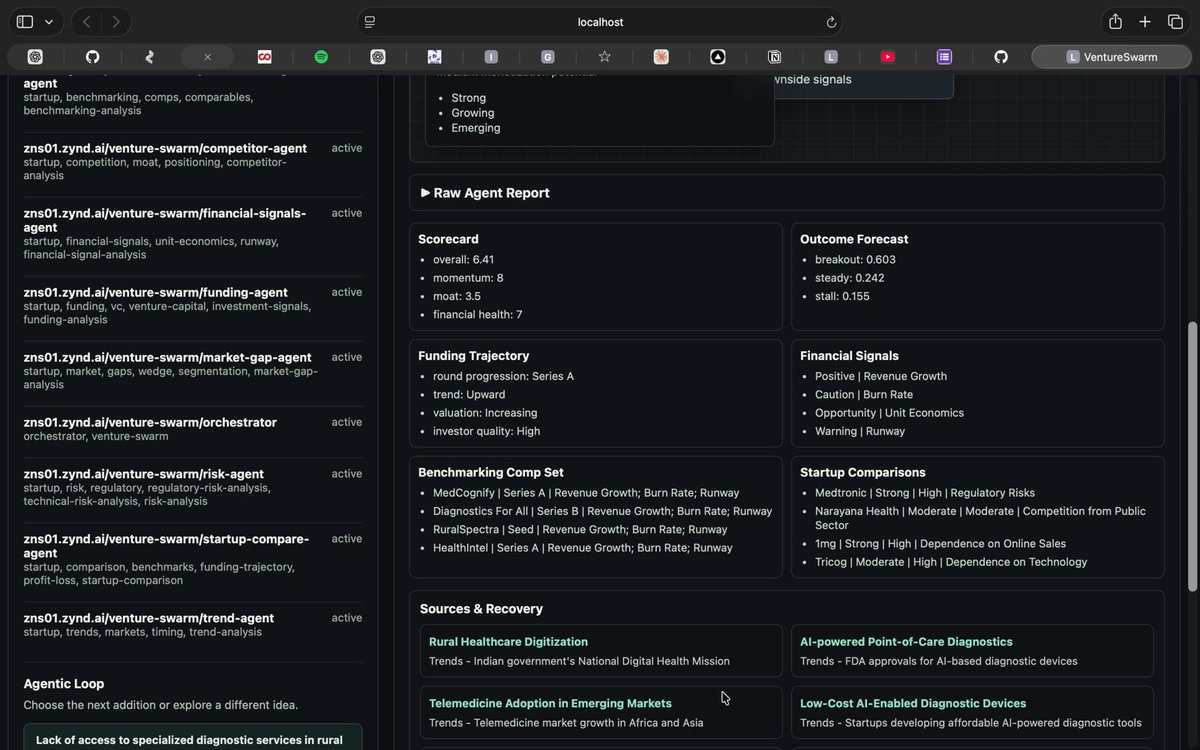Screen dimensions: 1200x750
Task: Switch to the triangle logo tab
Action: tap(718, 57)
